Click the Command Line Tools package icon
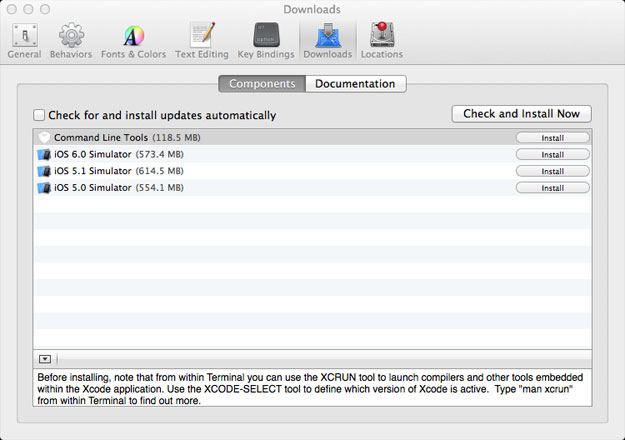Viewport: 625px width, 440px height. click(x=44, y=138)
